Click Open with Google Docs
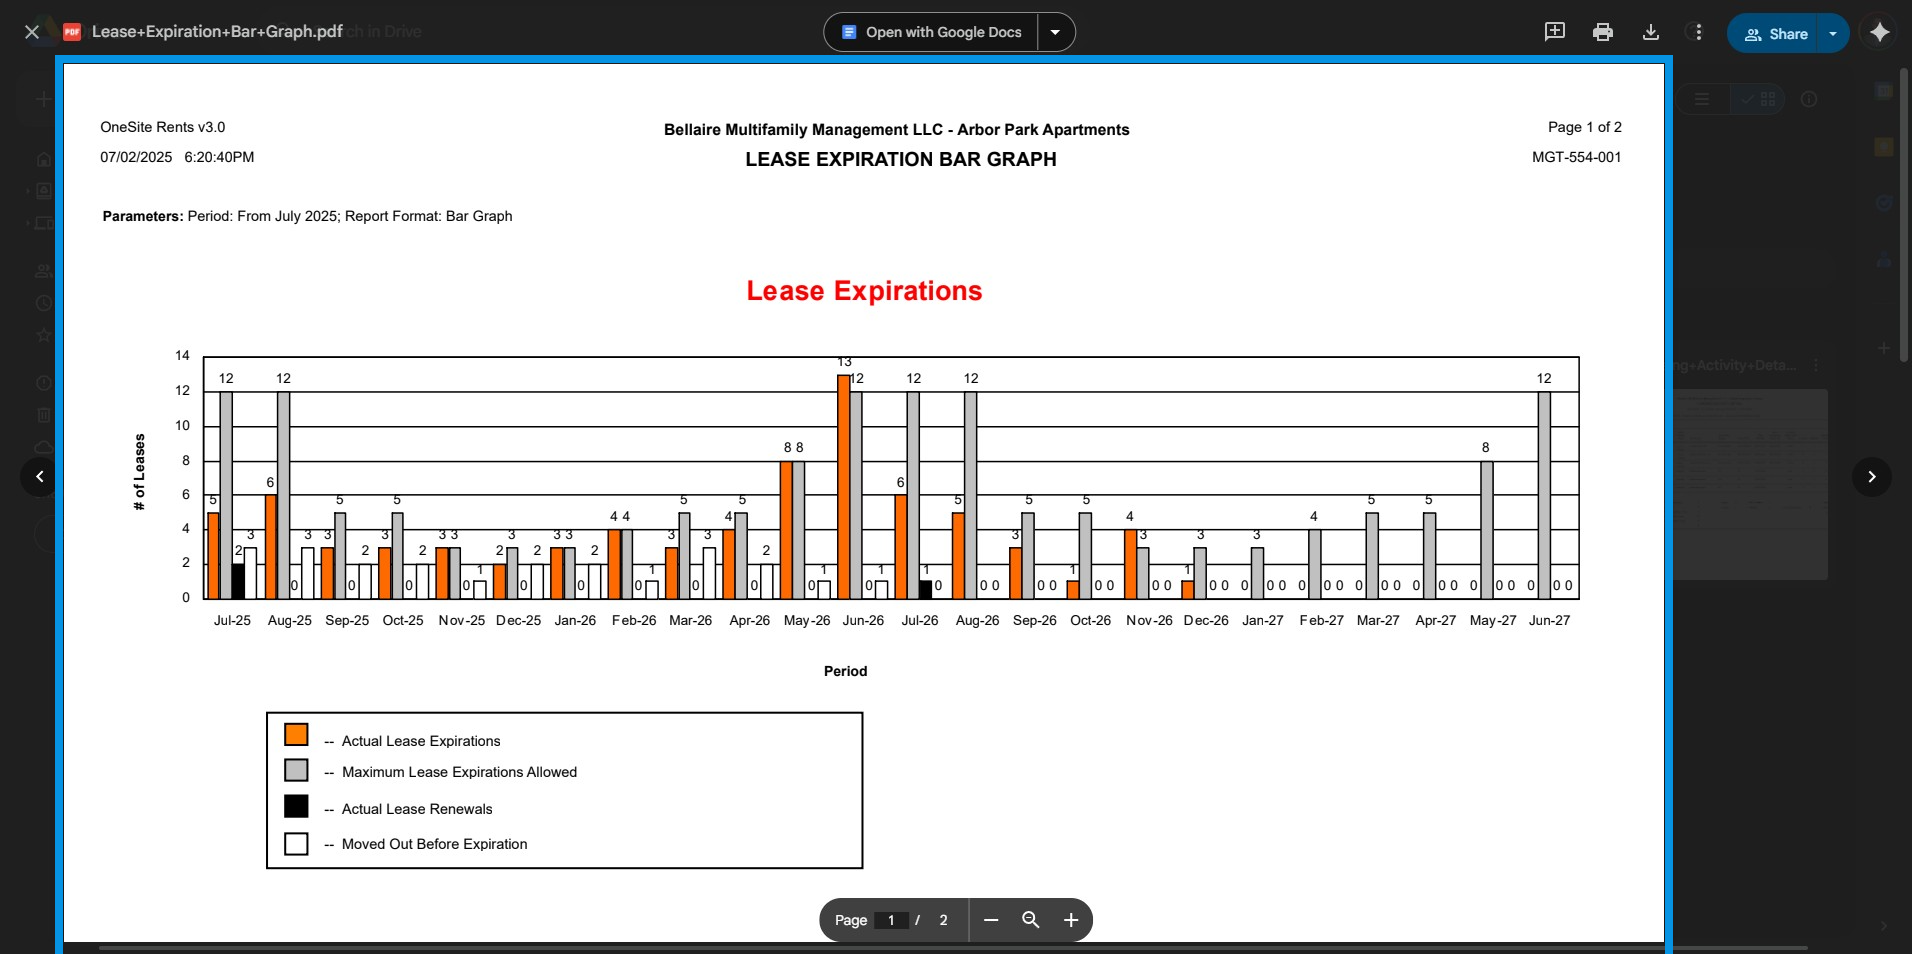Screen dimensions: 1912x954 (x=932, y=32)
